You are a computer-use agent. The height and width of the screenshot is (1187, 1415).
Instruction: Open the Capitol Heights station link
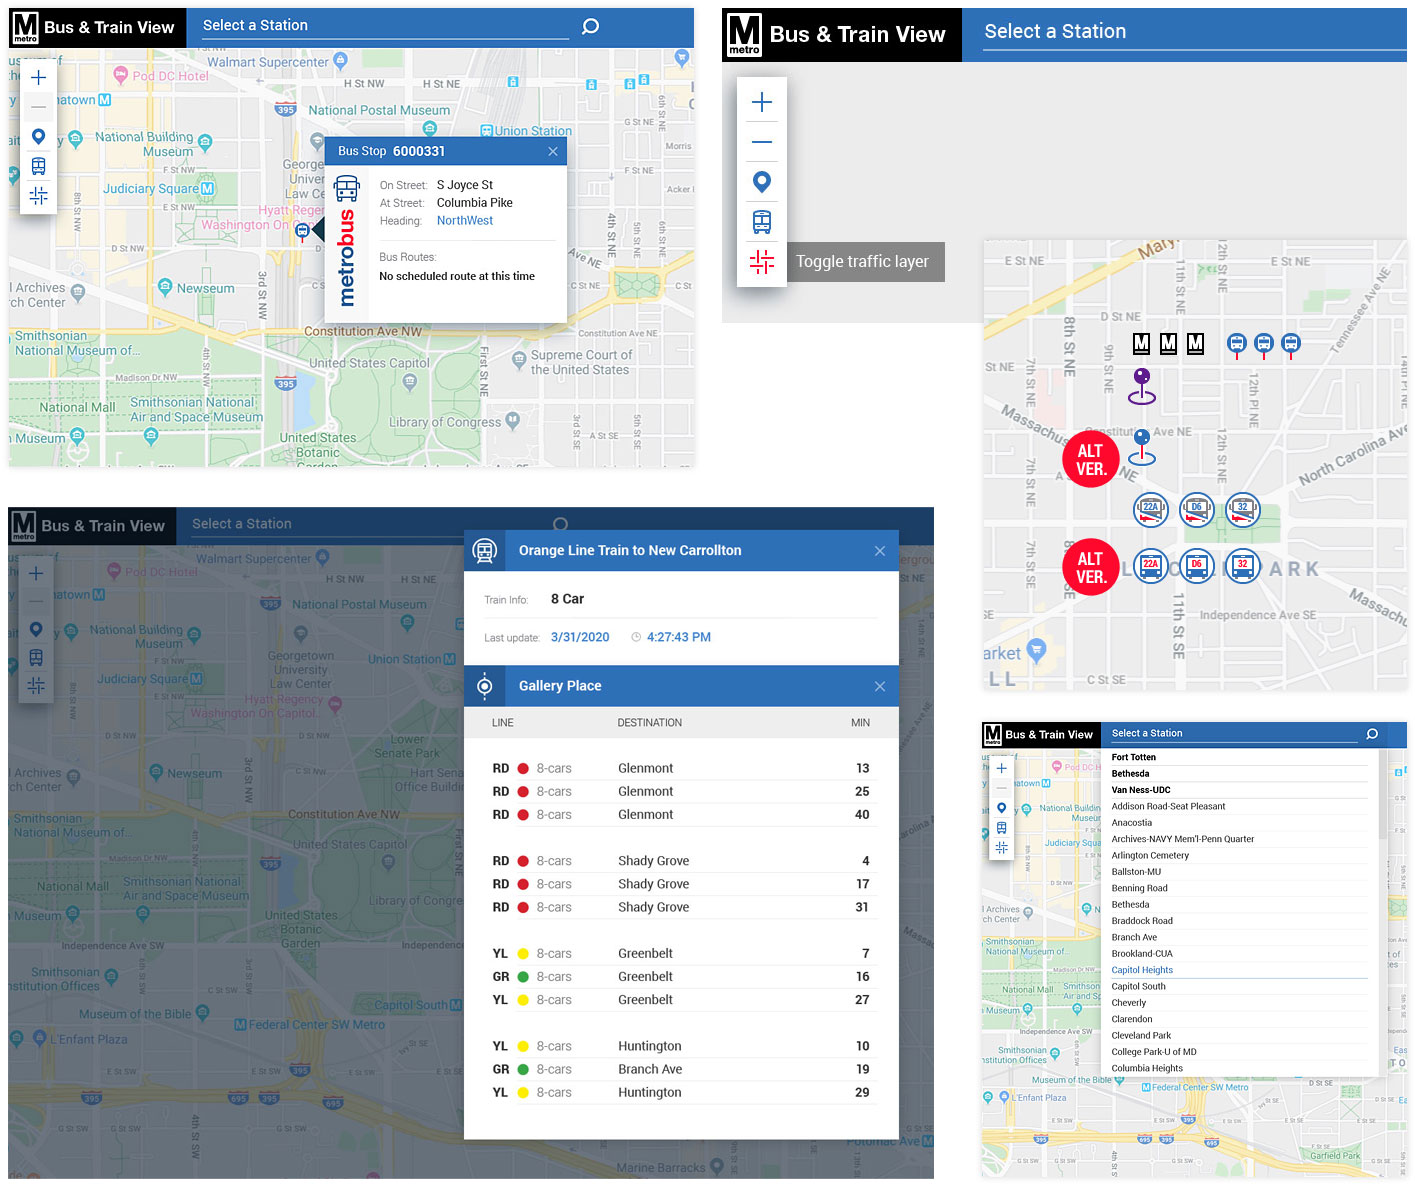(x=1141, y=969)
